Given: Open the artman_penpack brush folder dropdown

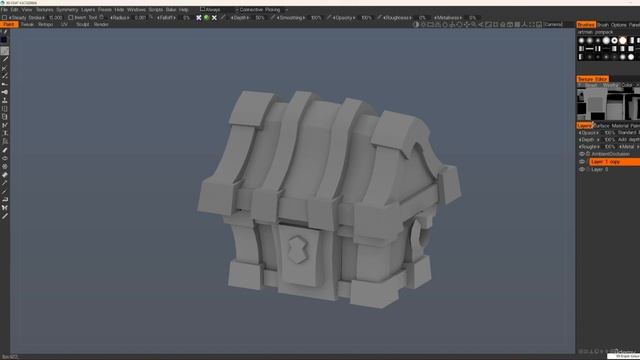Looking at the screenshot, I should coord(596,32).
